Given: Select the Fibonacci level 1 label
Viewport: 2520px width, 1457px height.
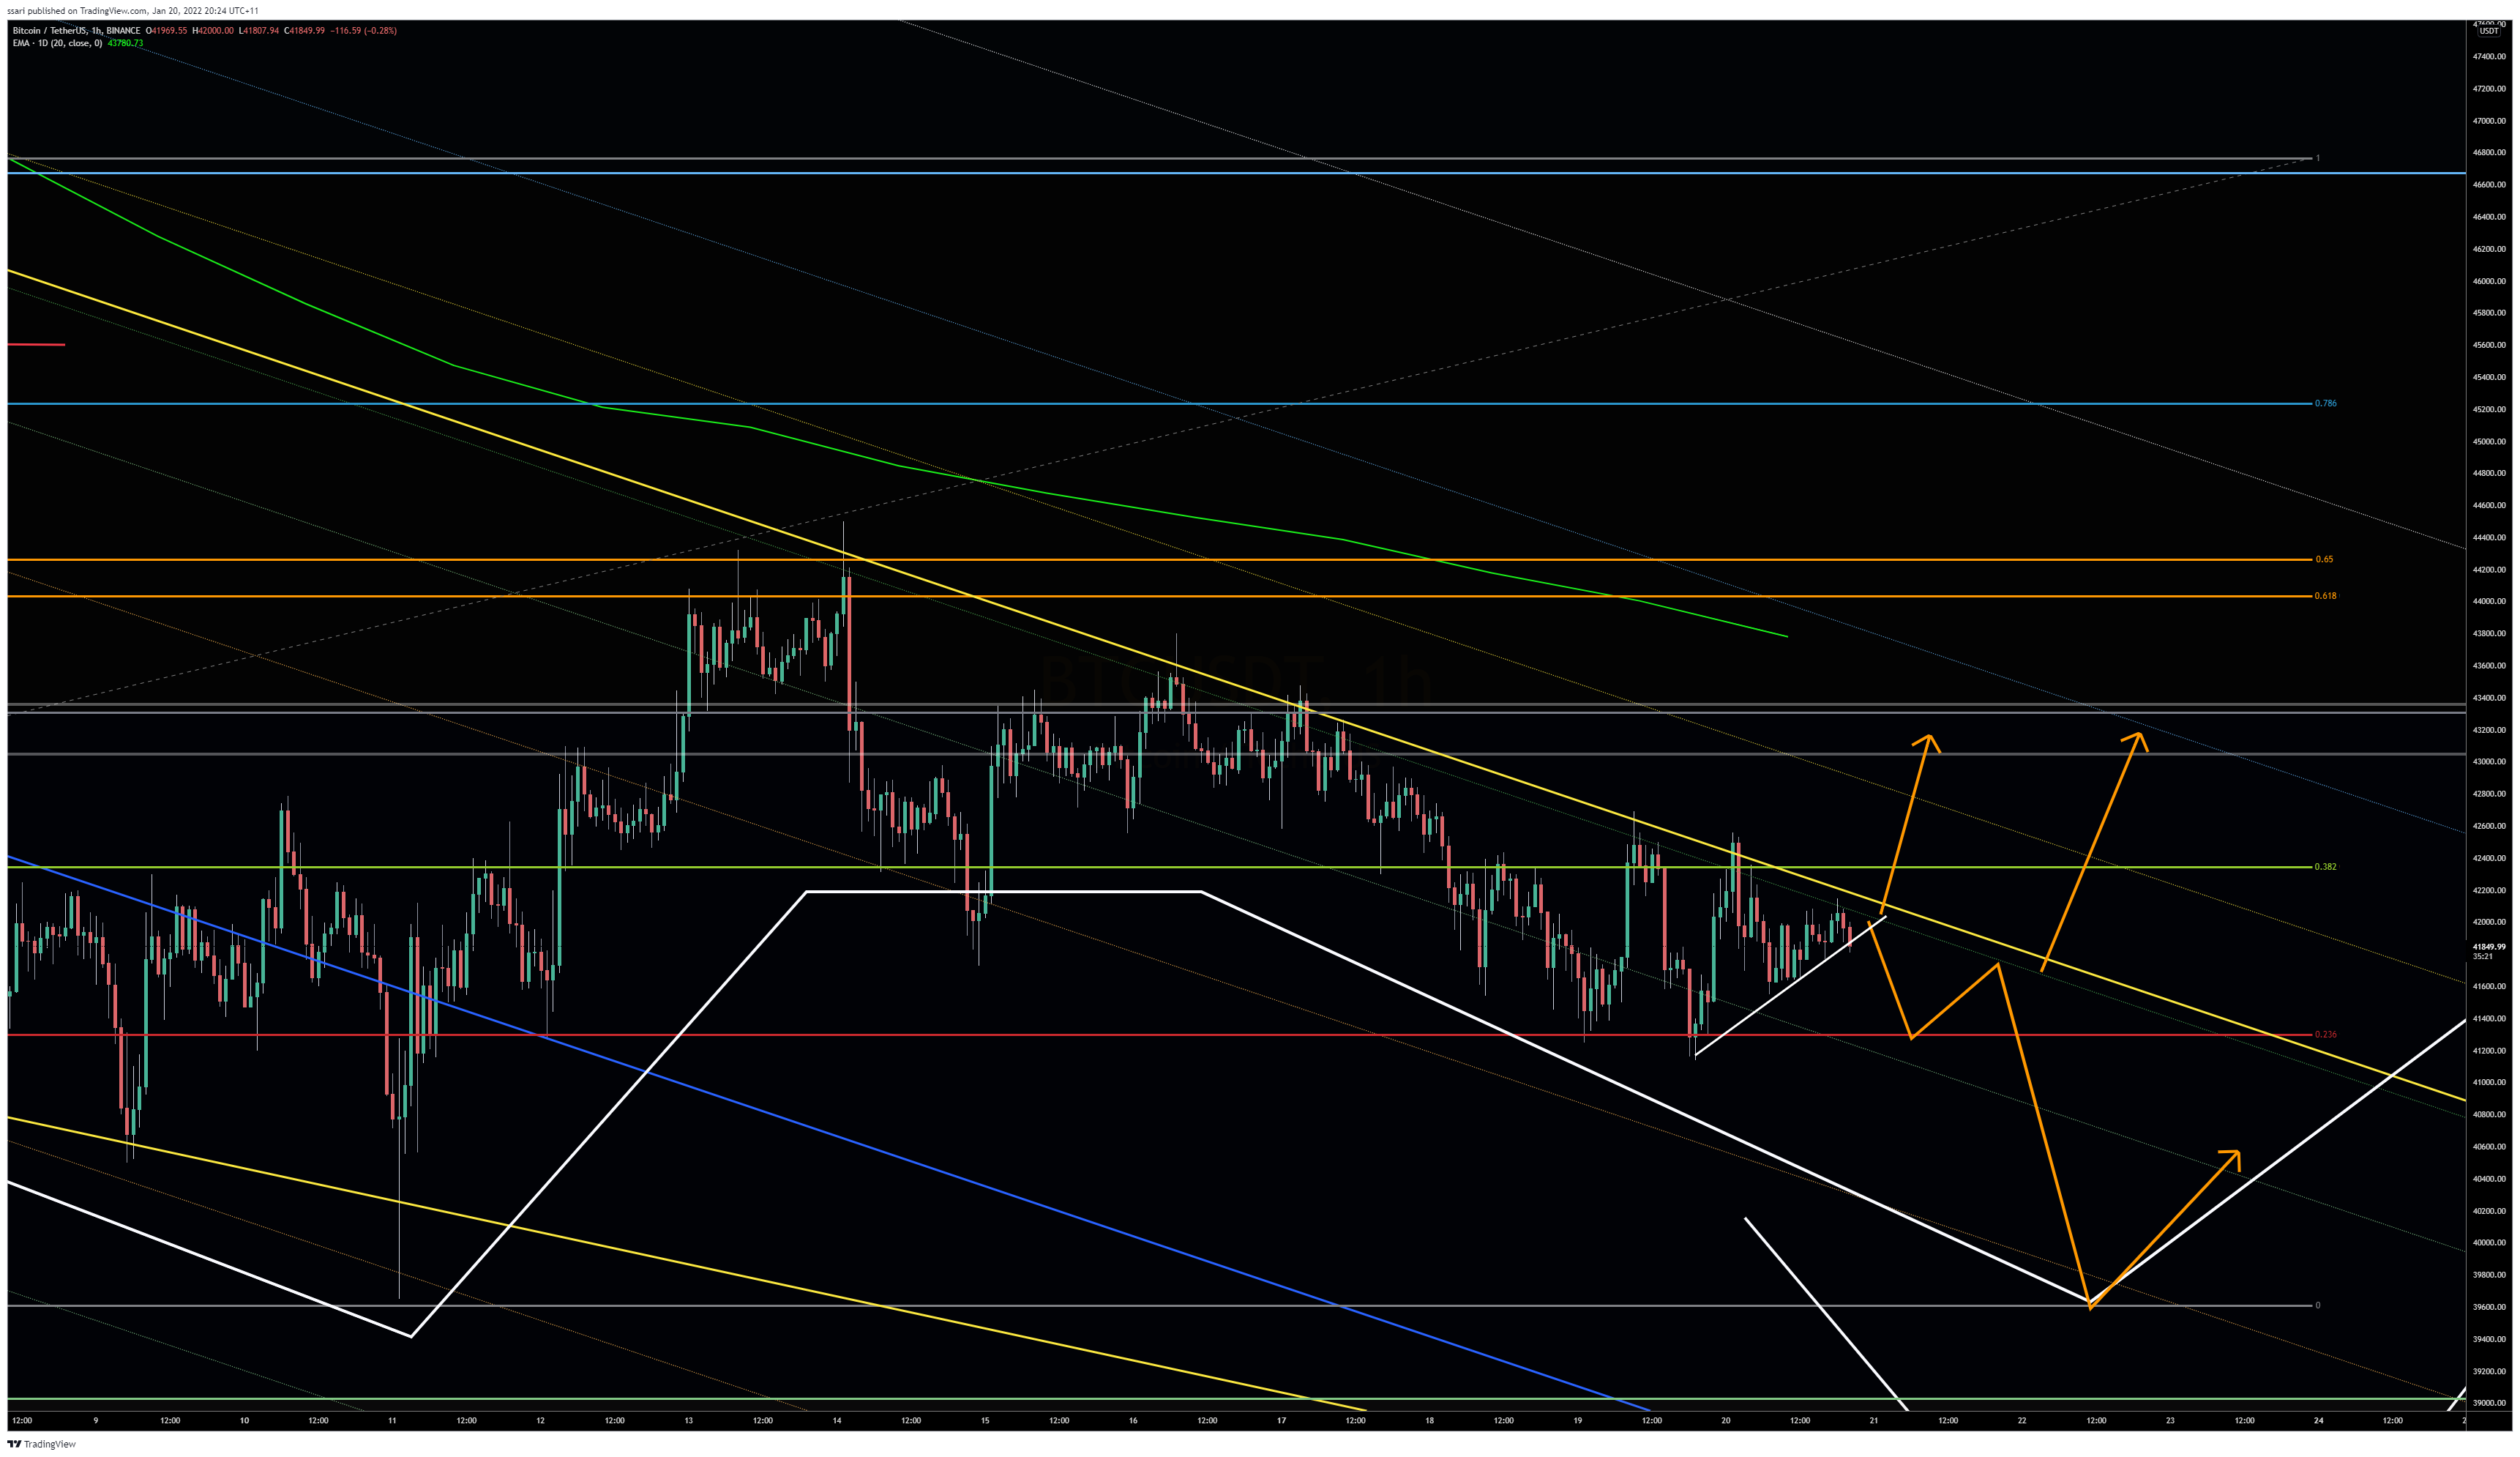Looking at the screenshot, I should point(2317,158).
